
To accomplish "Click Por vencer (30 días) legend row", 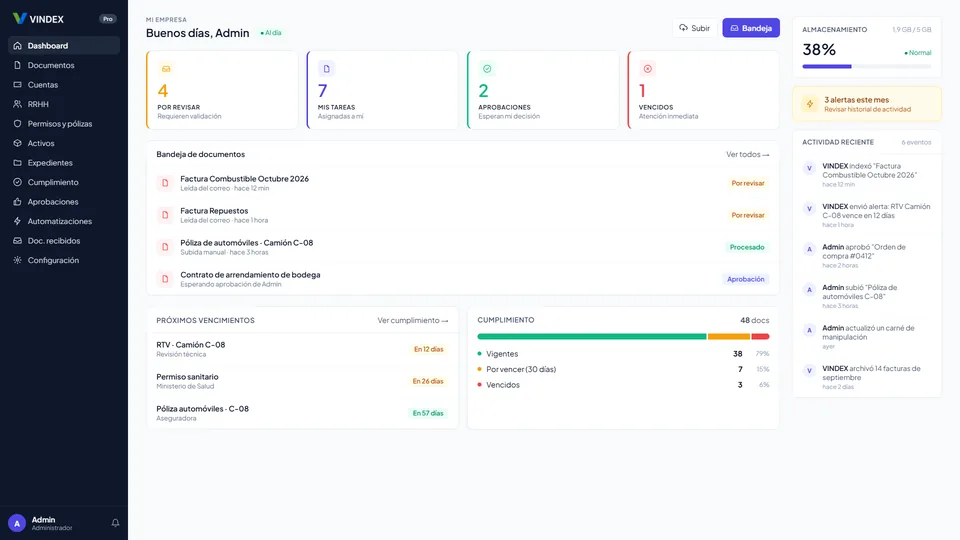I will click(623, 369).
